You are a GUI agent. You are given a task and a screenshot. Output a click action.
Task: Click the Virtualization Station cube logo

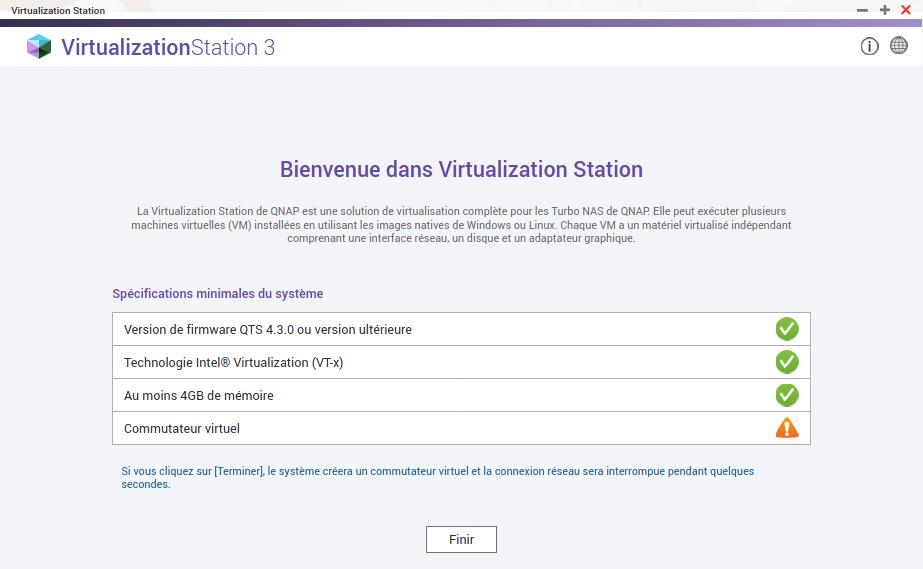[39, 47]
